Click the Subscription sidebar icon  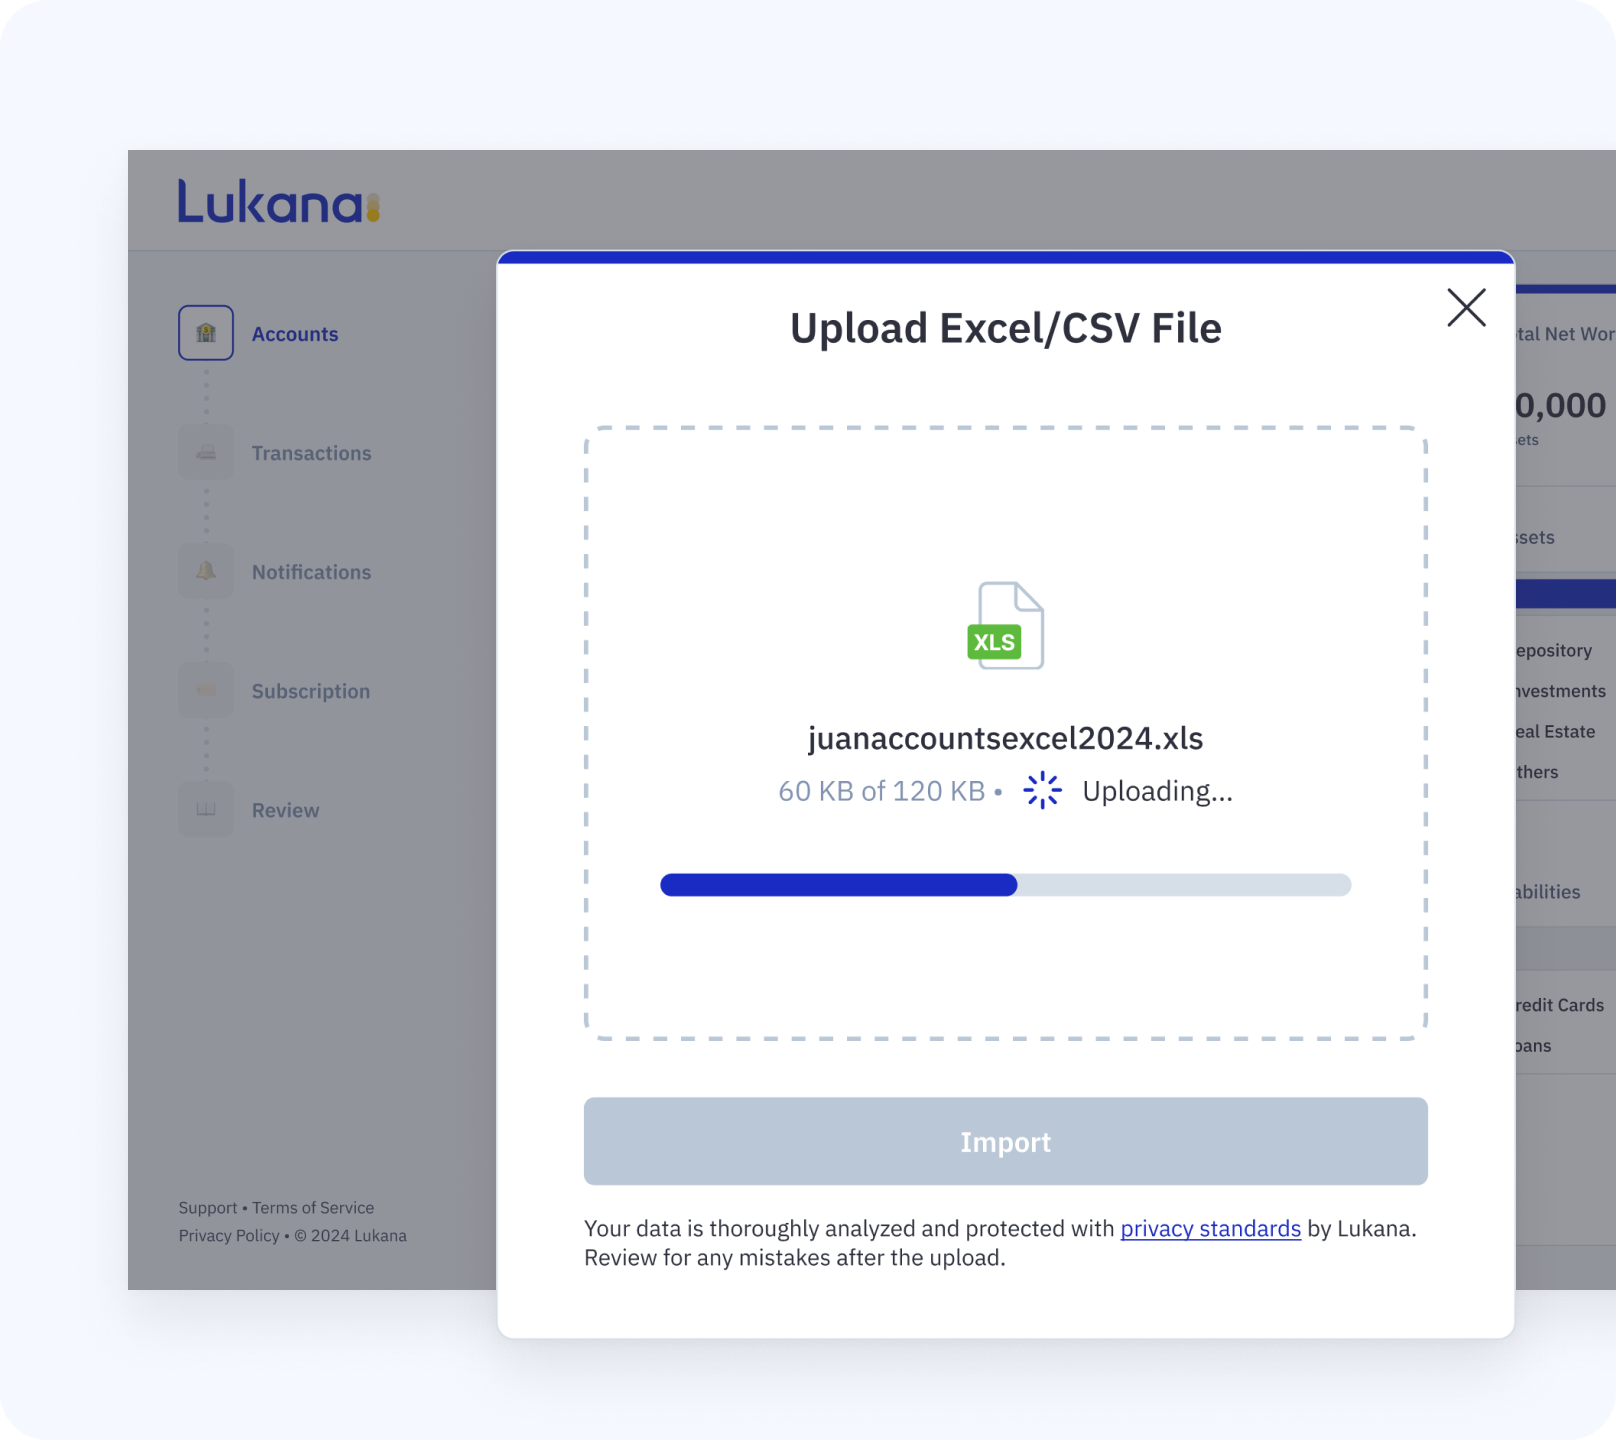pyautogui.click(x=206, y=690)
